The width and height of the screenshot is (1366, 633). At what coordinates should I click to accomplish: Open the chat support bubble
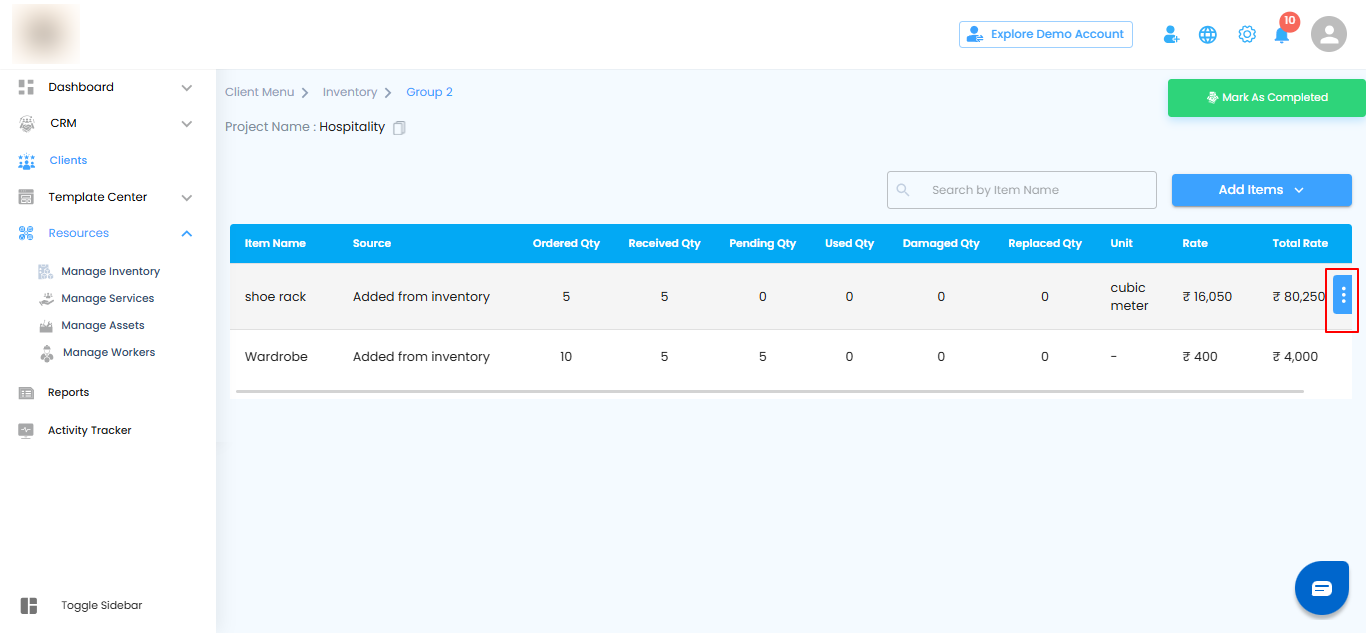tap(1322, 588)
